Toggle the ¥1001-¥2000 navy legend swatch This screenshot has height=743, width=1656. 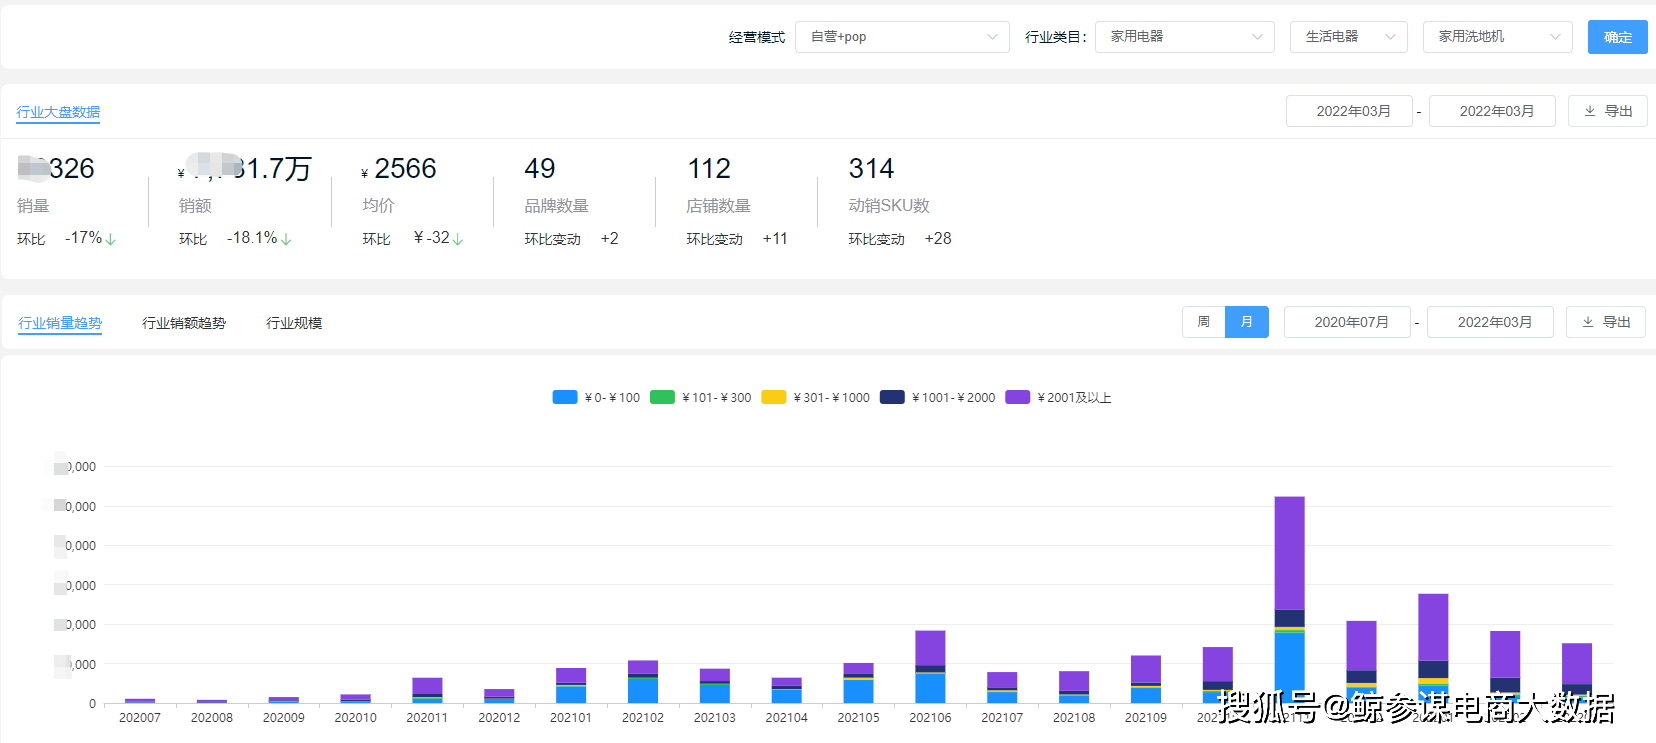pyautogui.click(x=892, y=397)
